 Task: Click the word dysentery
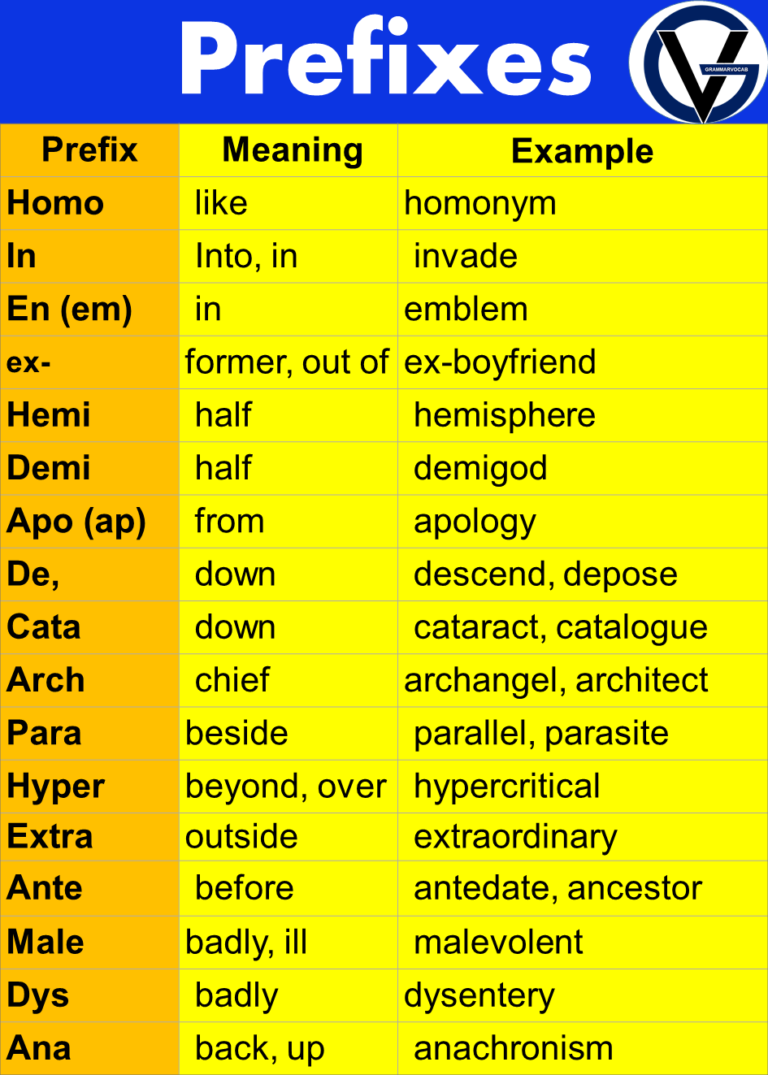[x=479, y=996]
